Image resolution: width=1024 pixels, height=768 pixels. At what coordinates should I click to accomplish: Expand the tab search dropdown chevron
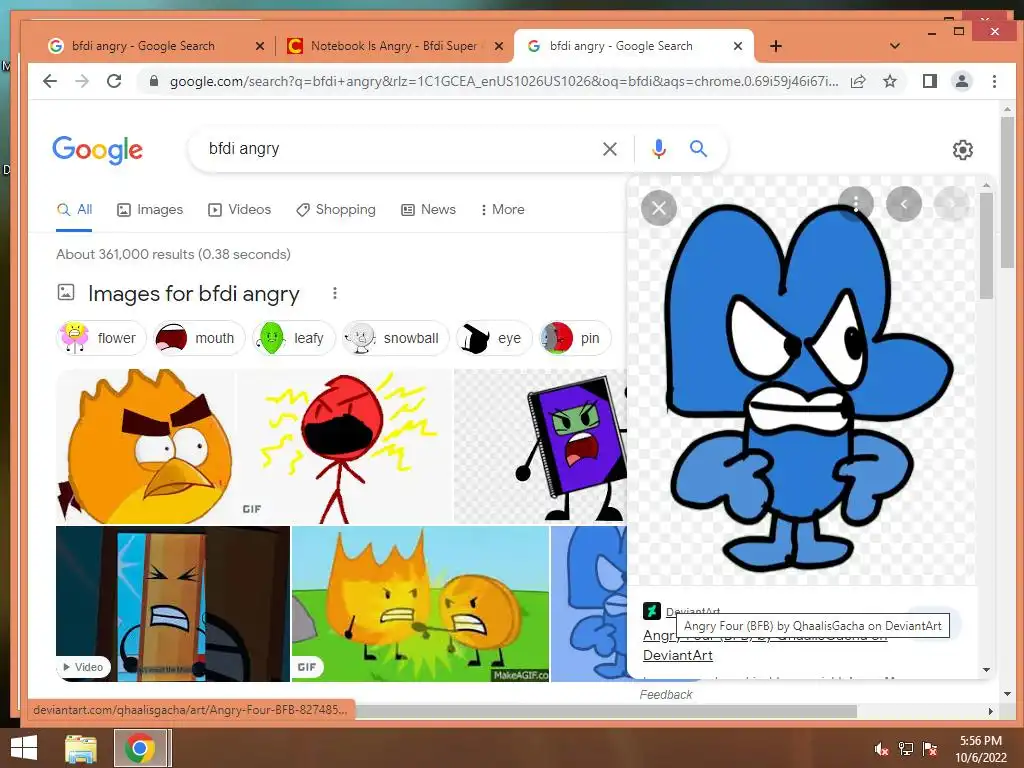[895, 46]
